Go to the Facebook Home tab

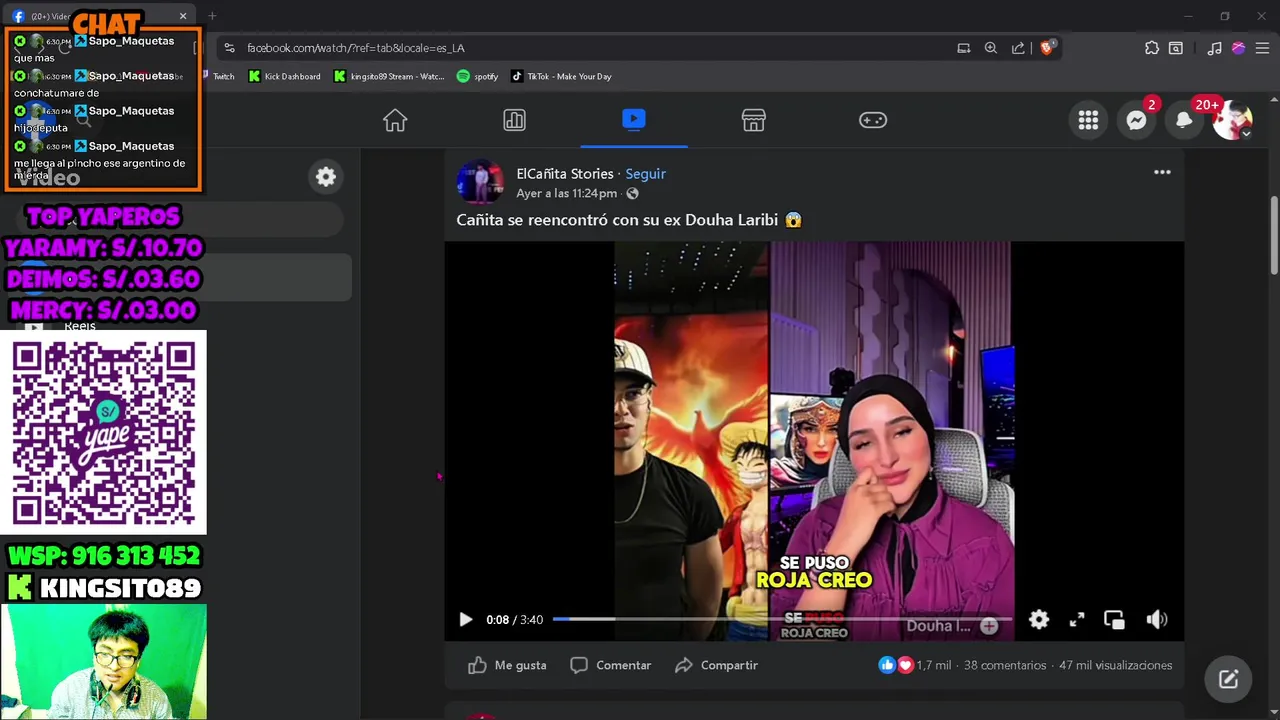(395, 120)
